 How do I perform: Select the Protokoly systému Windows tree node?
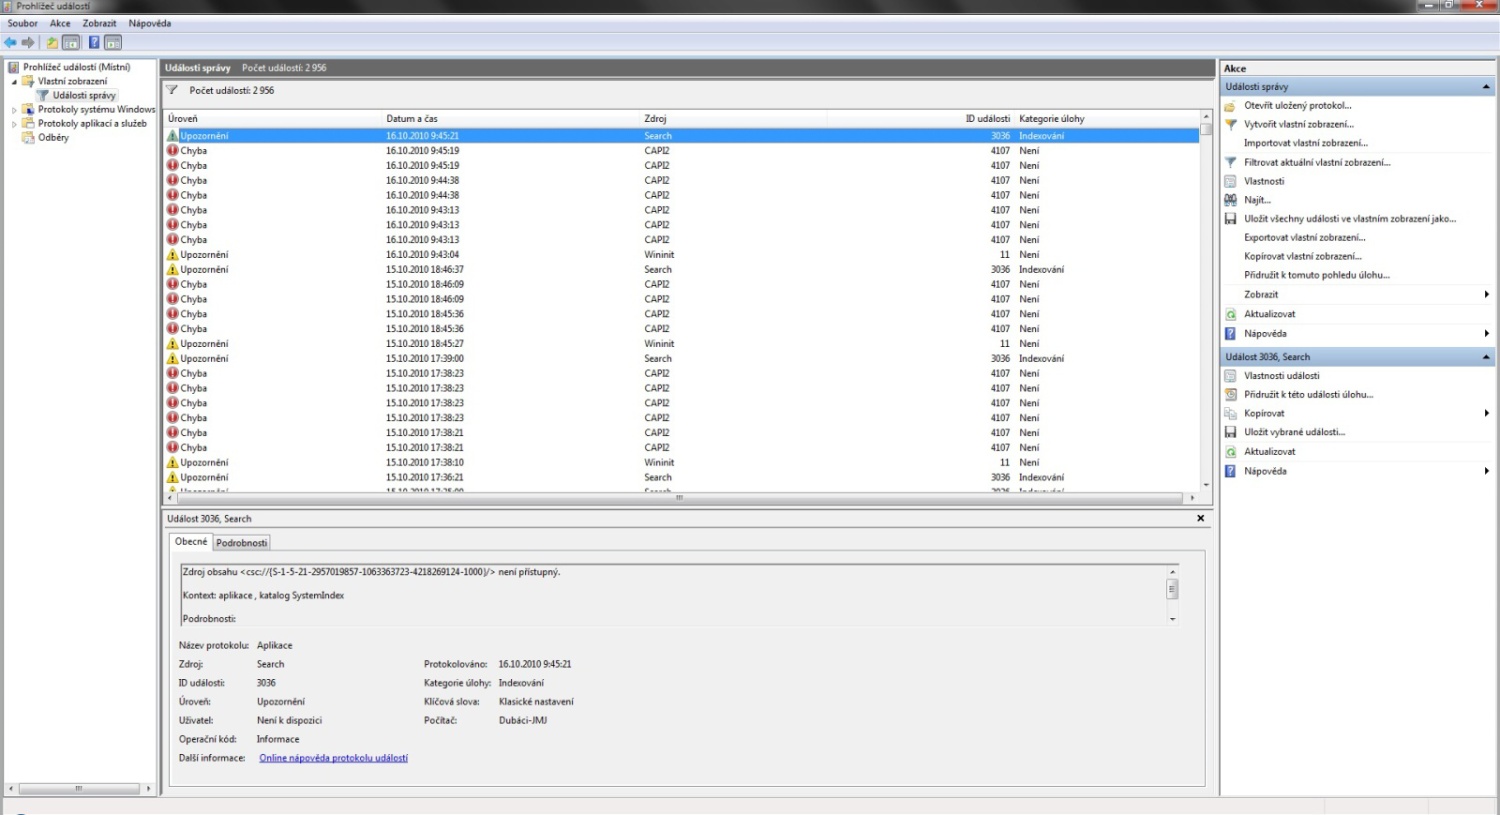point(96,110)
